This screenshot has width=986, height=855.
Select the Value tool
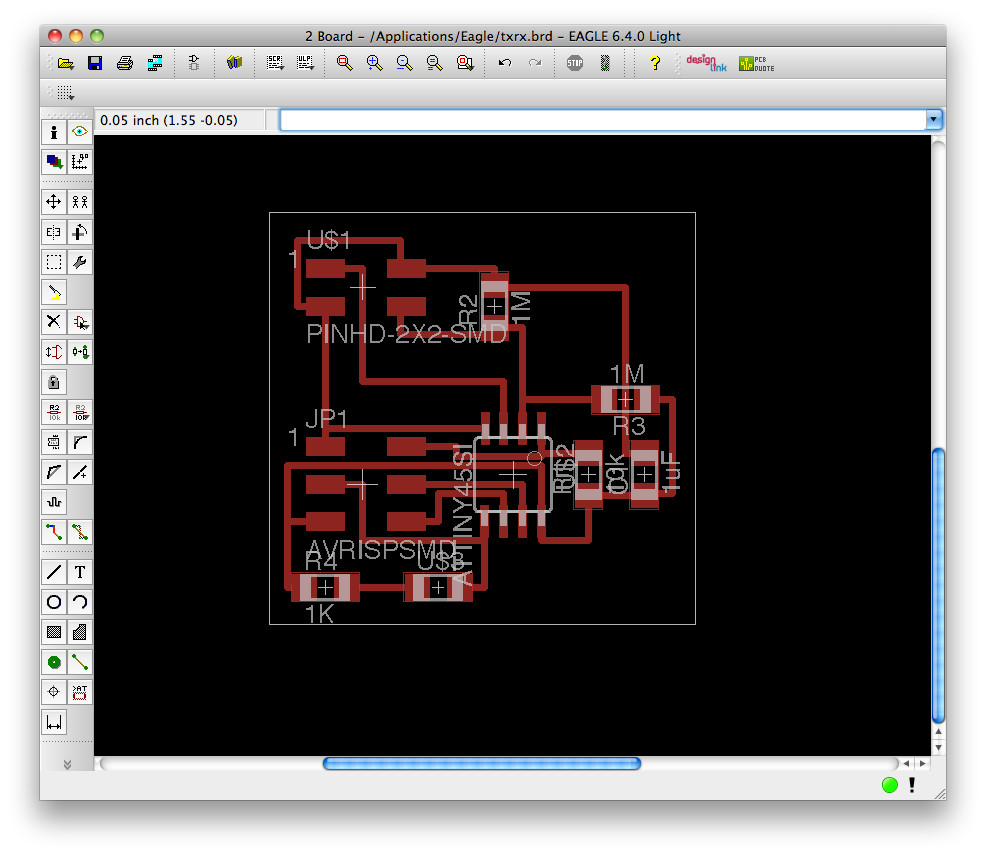tap(80, 412)
